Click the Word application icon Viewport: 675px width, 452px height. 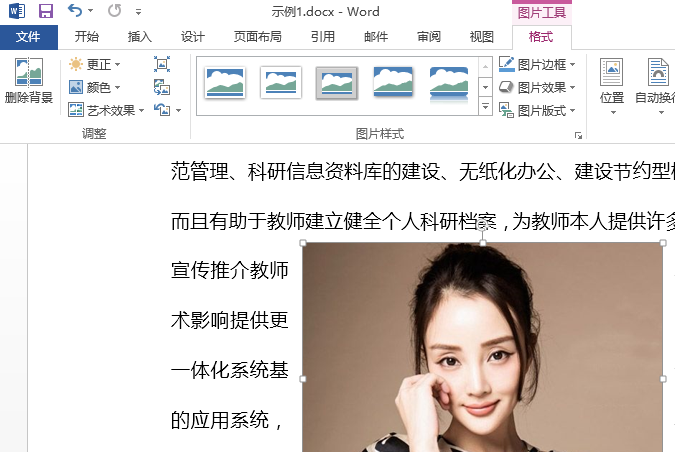pyautogui.click(x=17, y=11)
